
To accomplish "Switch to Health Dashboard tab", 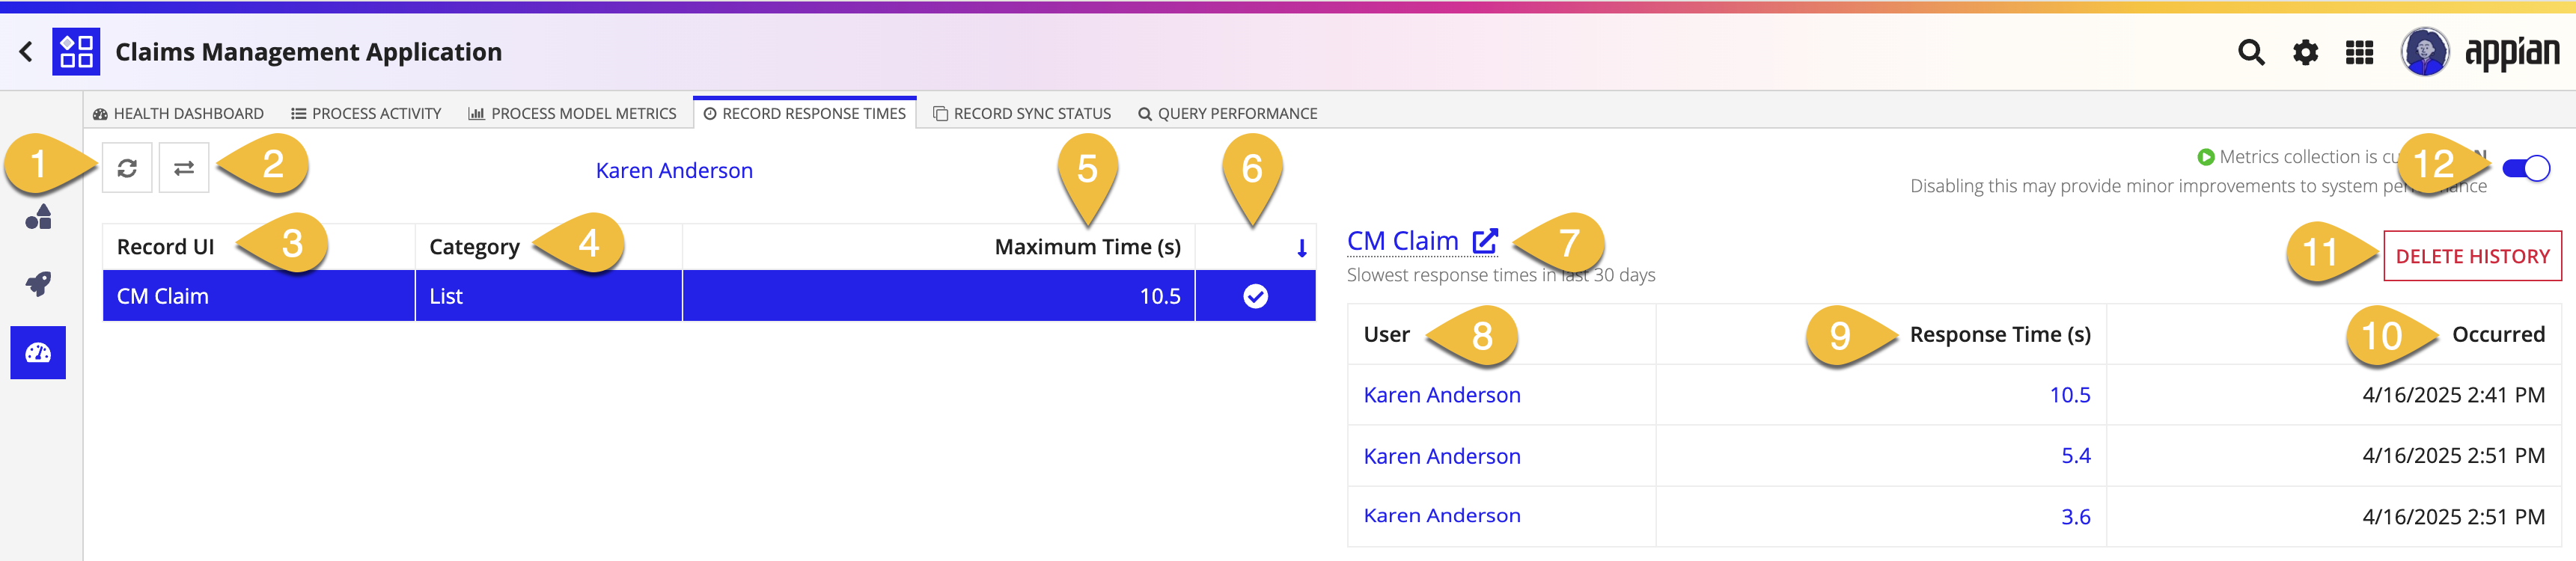I will 179,114.
